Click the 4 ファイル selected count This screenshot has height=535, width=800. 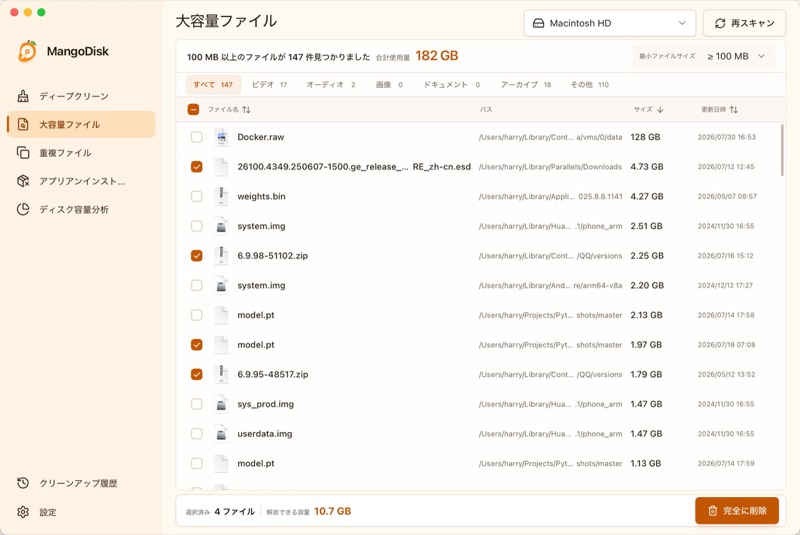click(x=235, y=512)
